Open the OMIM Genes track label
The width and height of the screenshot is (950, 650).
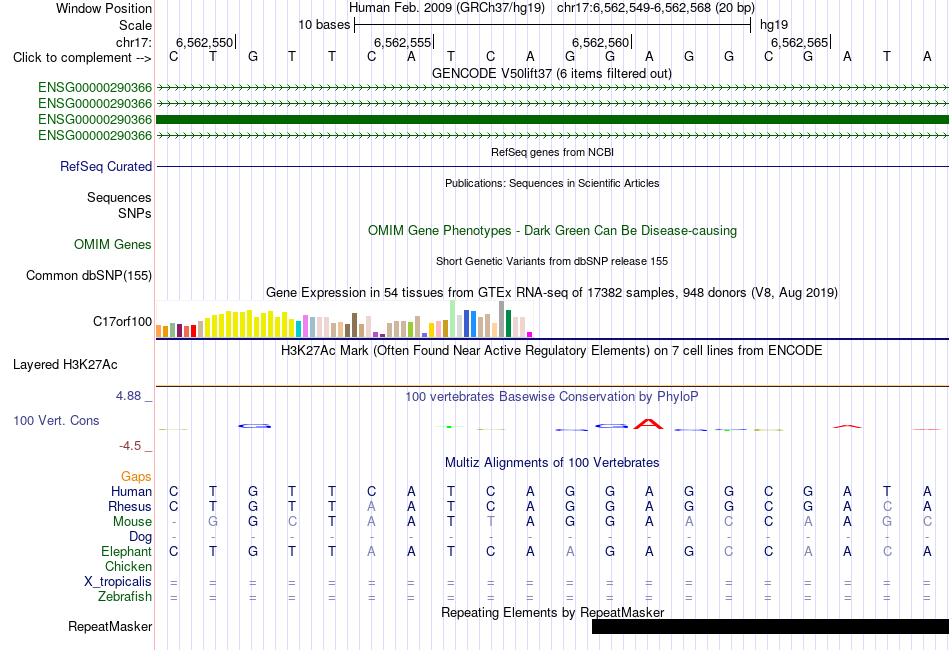[x=113, y=244]
